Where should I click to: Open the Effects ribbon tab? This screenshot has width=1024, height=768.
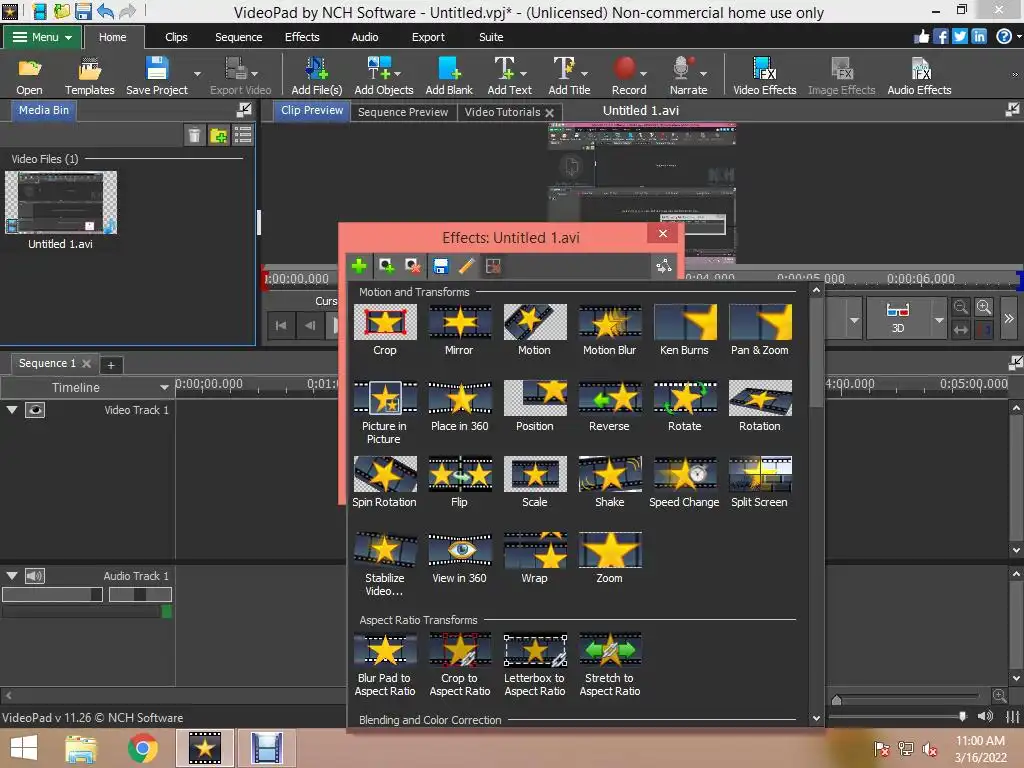point(302,37)
